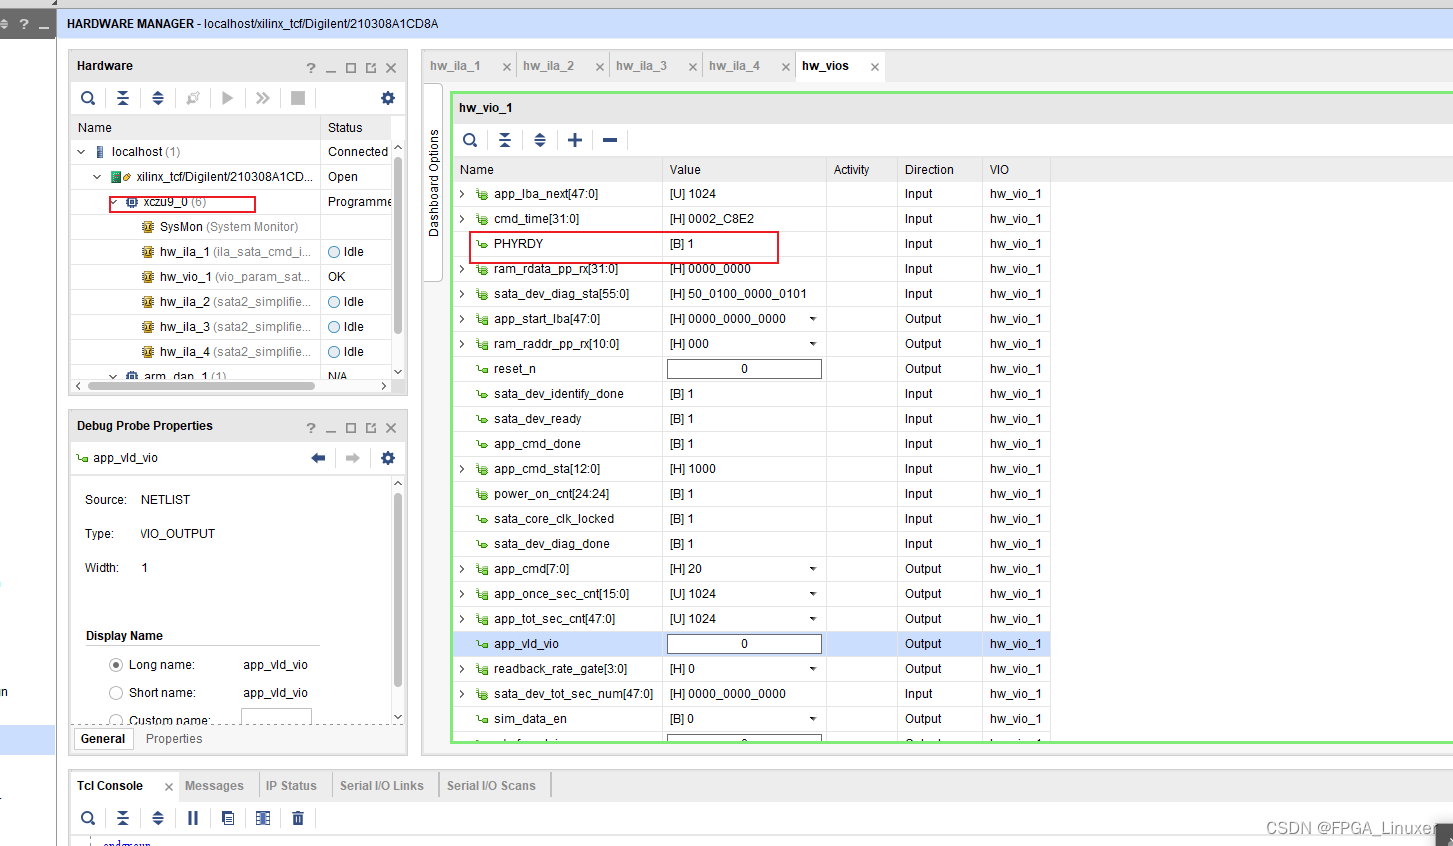Open the app_start_lba value dropdown
The height and width of the screenshot is (846, 1453).
pyautogui.click(x=814, y=318)
